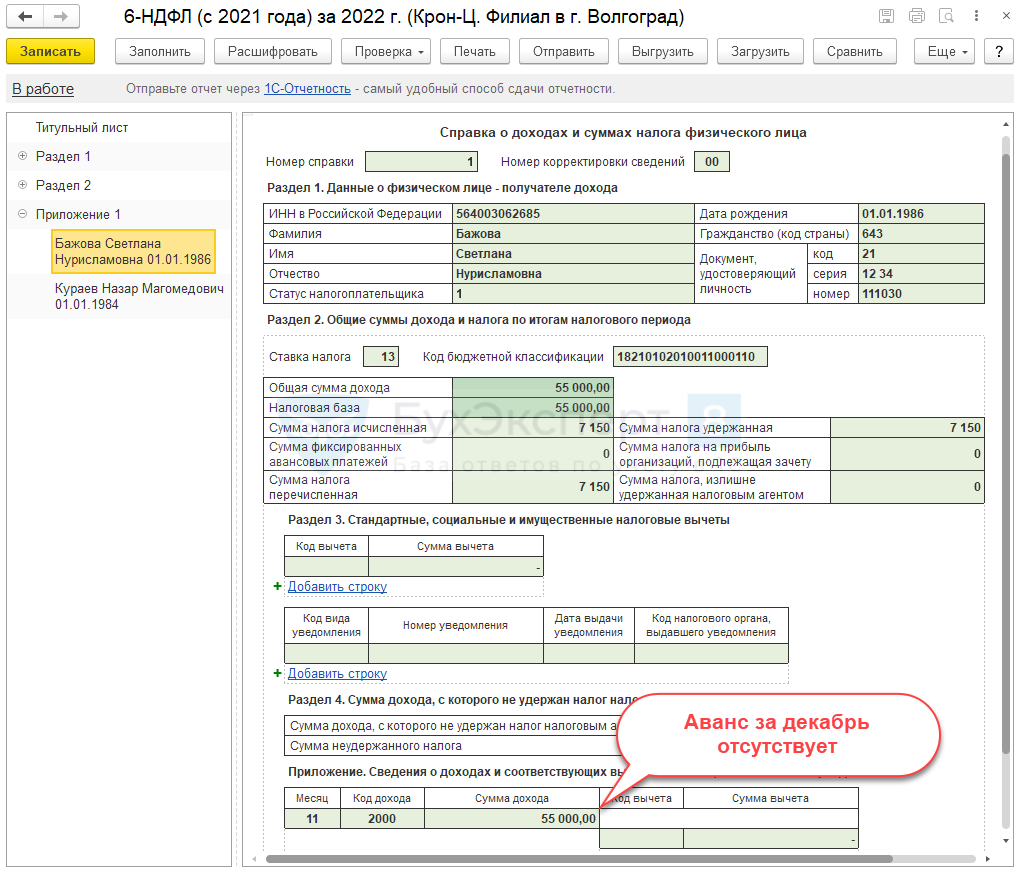This screenshot has height=870, width=1018.
Task: Close the 6-НДФЛ report form
Action: click(x=1006, y=16)
